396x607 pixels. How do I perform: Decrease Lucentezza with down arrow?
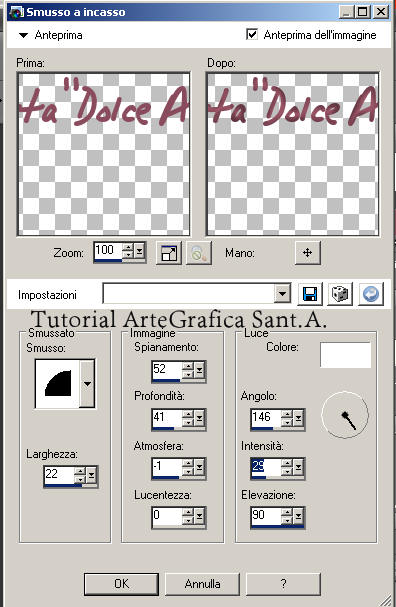(188, 521)
